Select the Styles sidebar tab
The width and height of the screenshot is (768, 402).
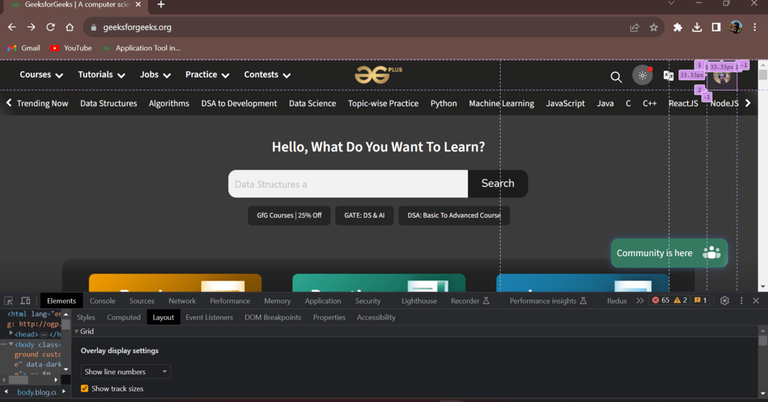(86, 317)
